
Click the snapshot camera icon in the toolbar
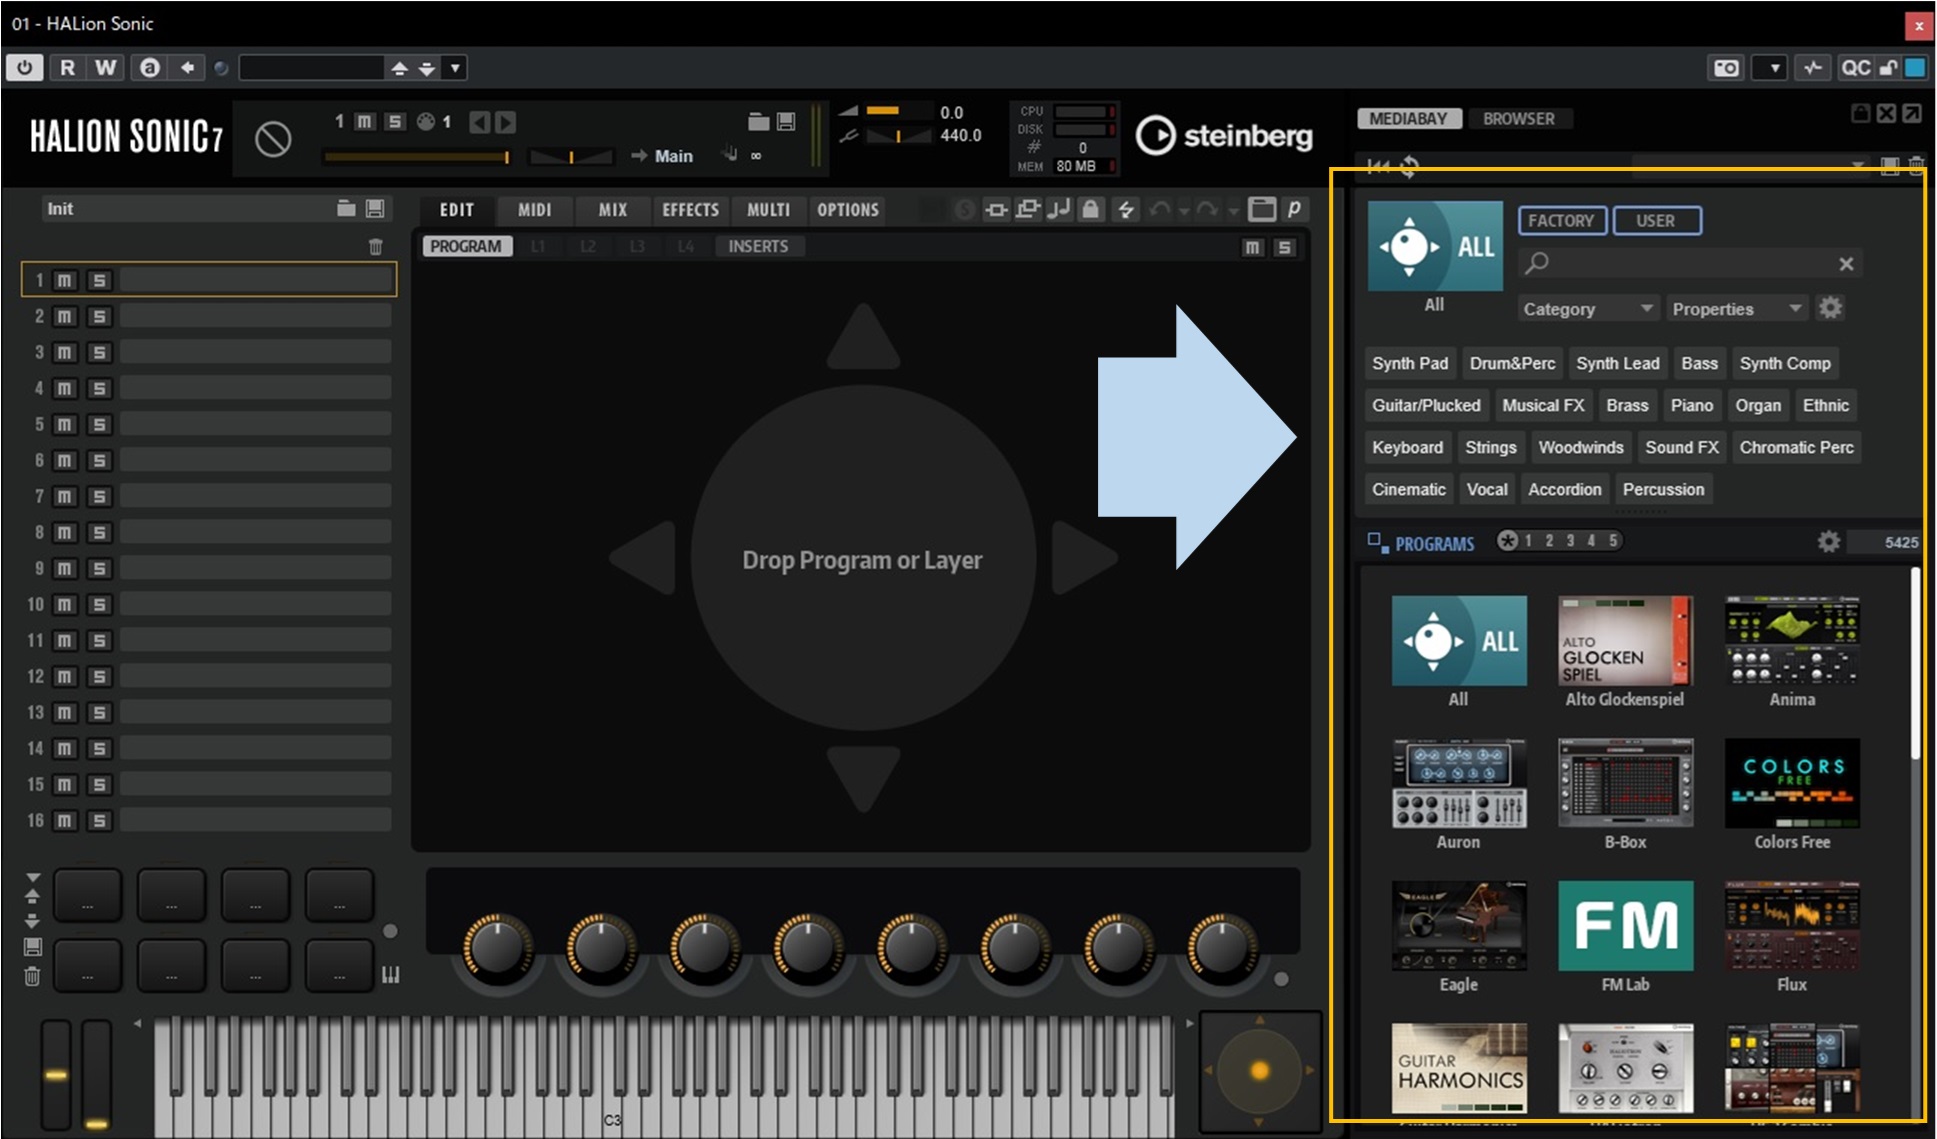pyautogui.click(x=1727, y=68)
